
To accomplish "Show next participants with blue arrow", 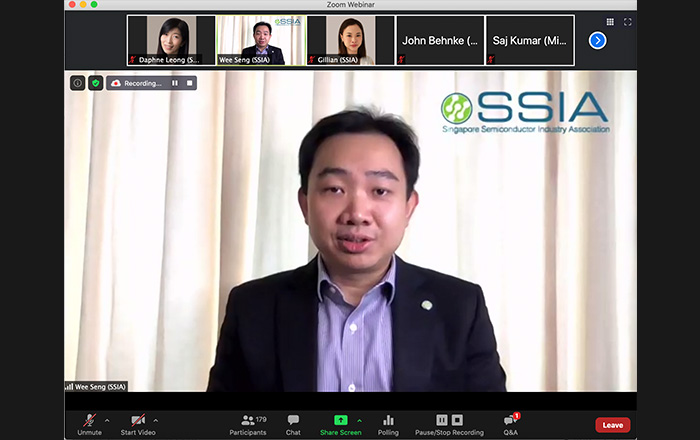I will pos(597,40).
